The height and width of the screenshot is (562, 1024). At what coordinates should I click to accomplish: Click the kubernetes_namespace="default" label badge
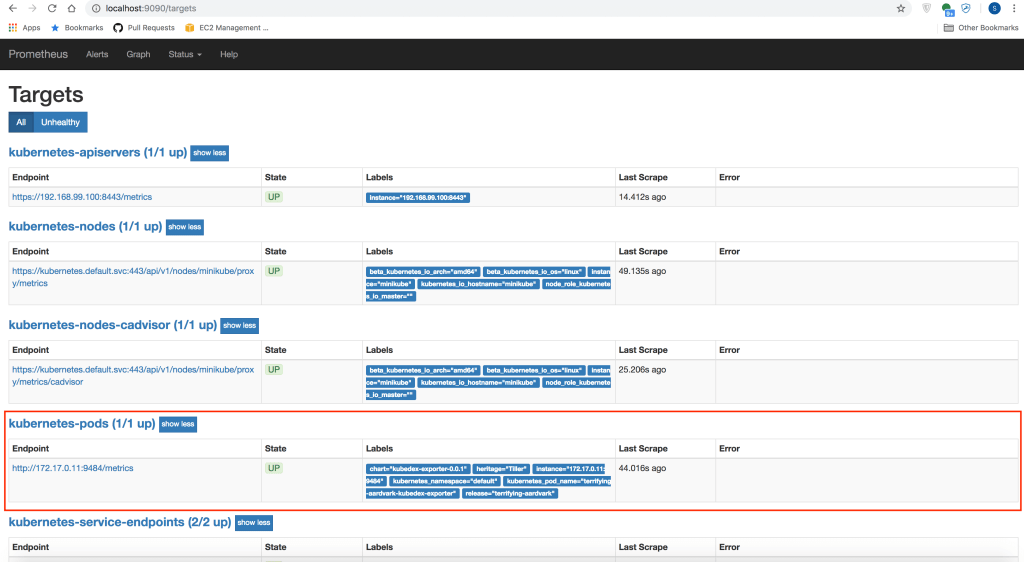point(445,481)
